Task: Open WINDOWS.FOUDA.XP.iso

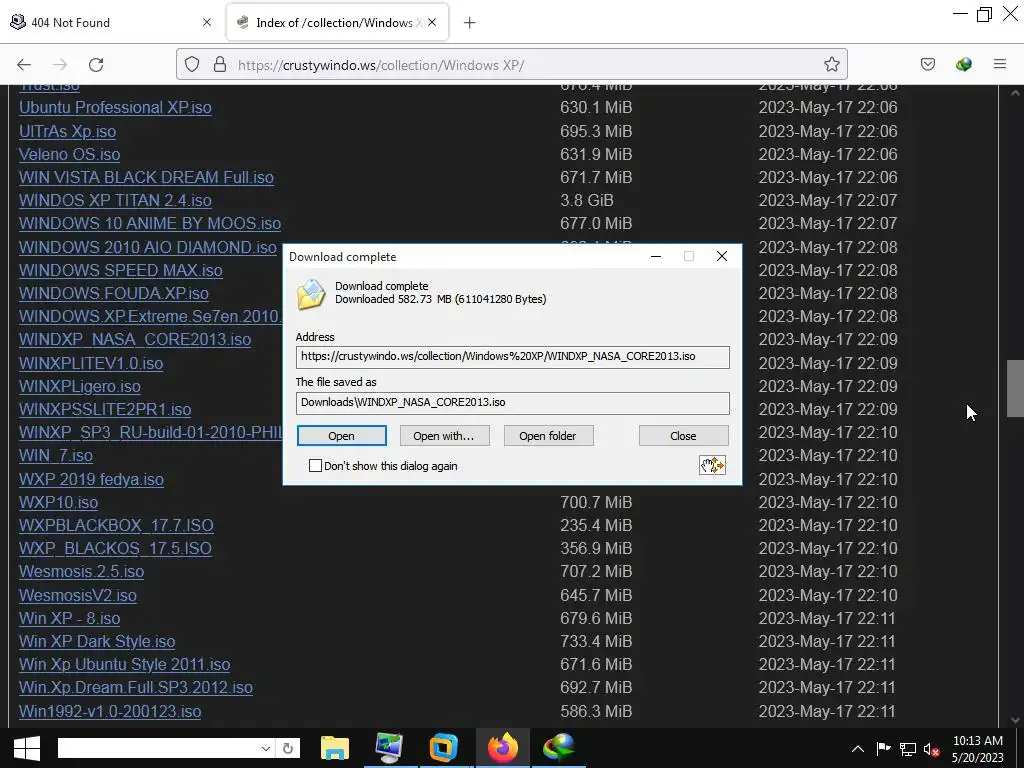Action: coord(114,293)
